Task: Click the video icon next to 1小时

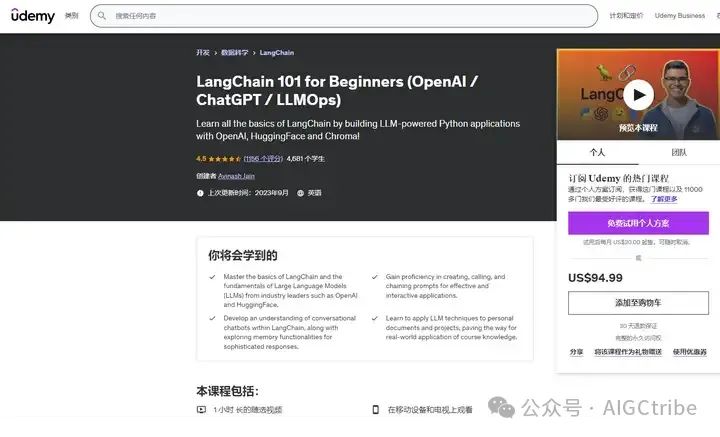Action: point(201,409)
